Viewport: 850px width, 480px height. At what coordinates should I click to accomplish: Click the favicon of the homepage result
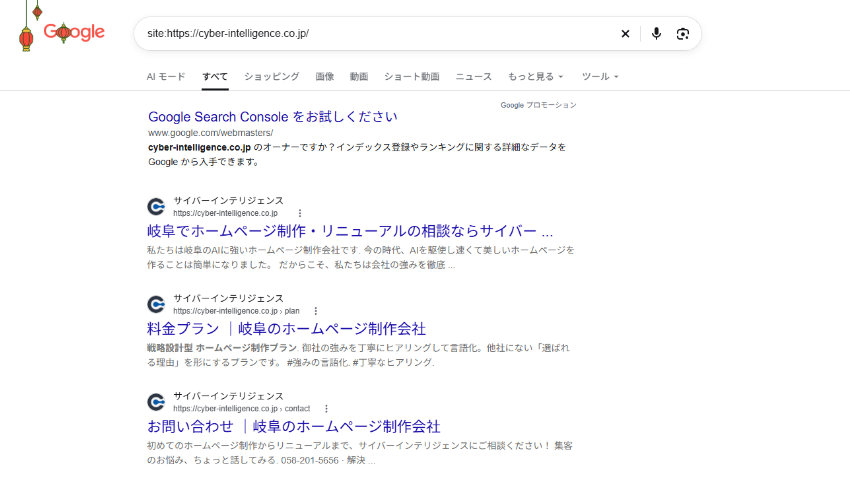(x=156, y=207)
